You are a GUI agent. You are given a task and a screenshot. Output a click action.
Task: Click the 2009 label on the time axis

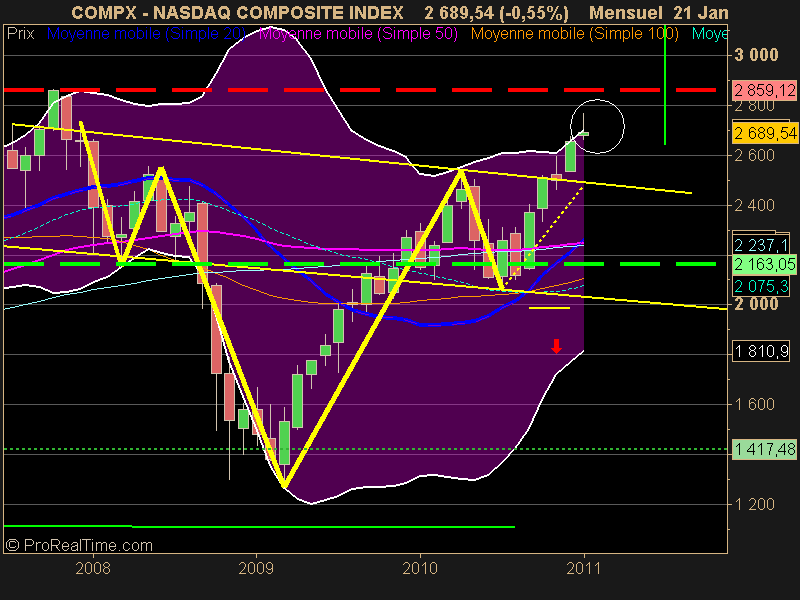(x=256, y=568)
